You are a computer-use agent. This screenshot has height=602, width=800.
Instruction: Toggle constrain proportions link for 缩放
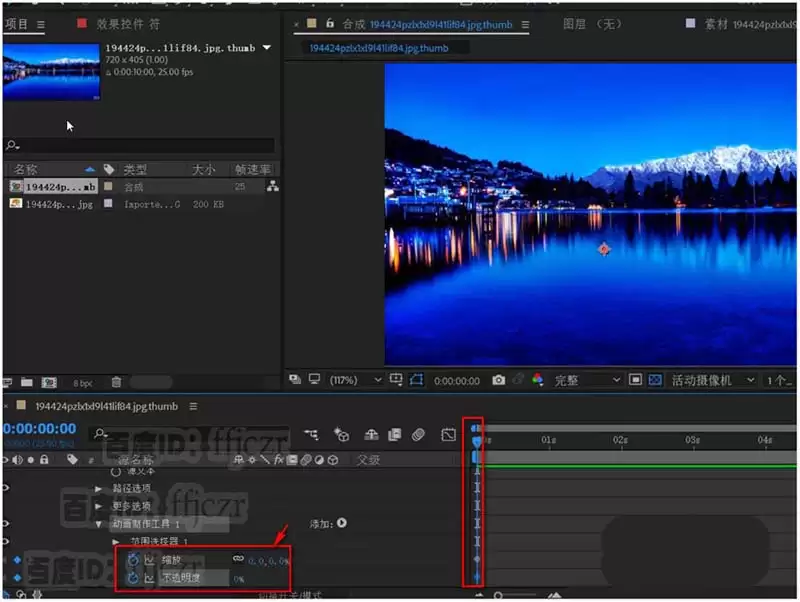tap(238, 559)
